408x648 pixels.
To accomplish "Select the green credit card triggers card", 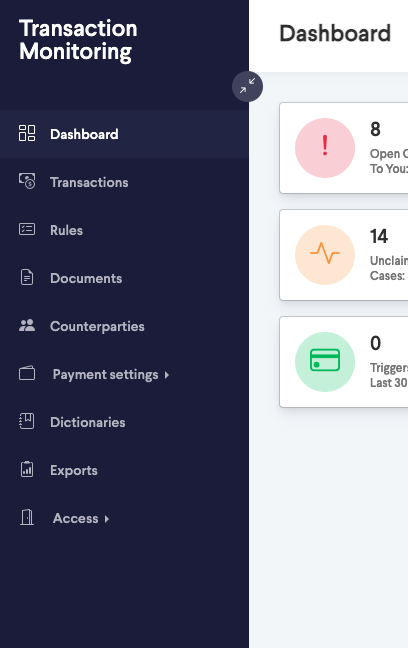I will (344, 362).
